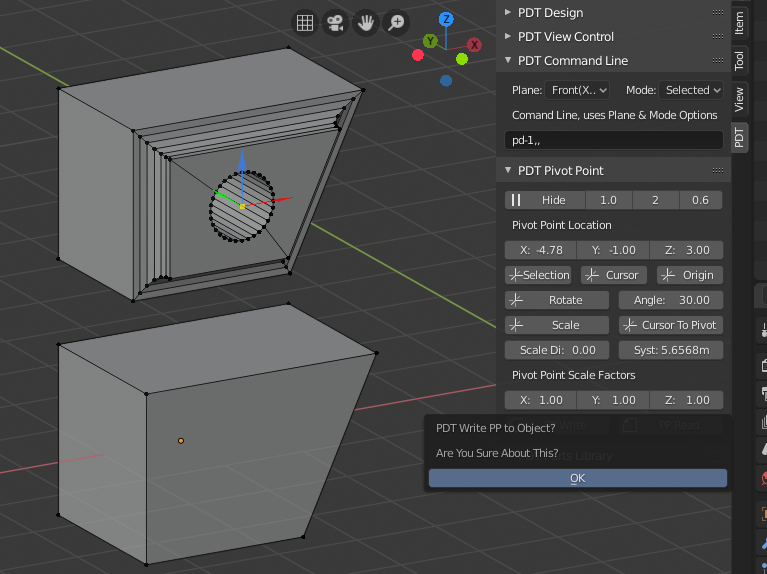The height and width of the screenshot is (574, 767).
Task: Toggle perspective/orthographic grid view icon
Action: pyautogui.click(x=305, y=22)
